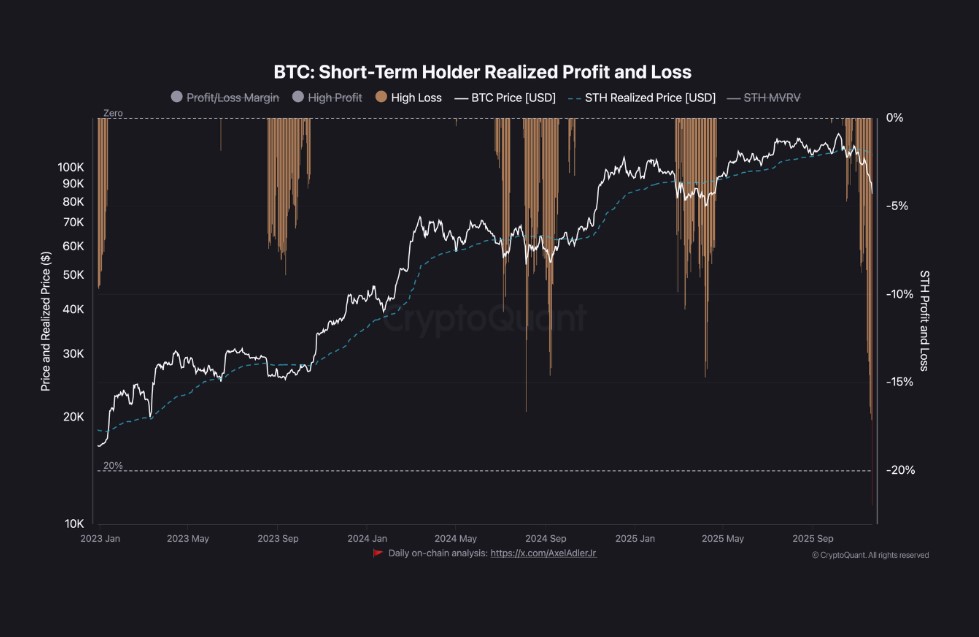Toggle BTC Price [USD] legend line
979x637 pixels.
pos(460,98)
